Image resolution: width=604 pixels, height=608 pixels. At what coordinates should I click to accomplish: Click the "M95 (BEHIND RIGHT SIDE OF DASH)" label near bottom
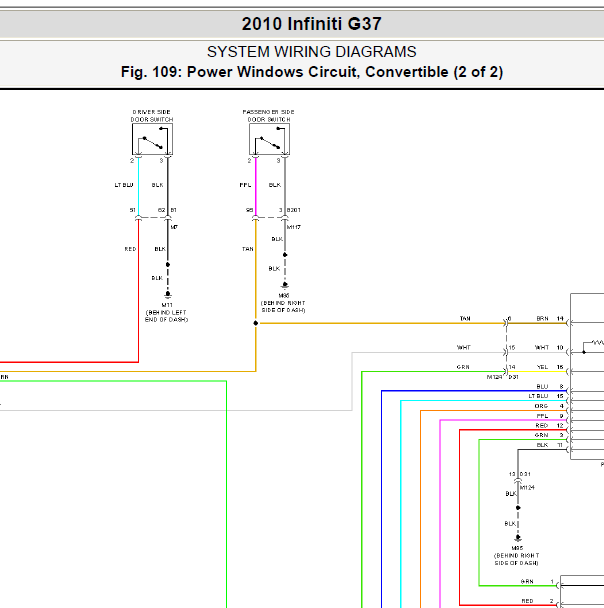[516, 555]
